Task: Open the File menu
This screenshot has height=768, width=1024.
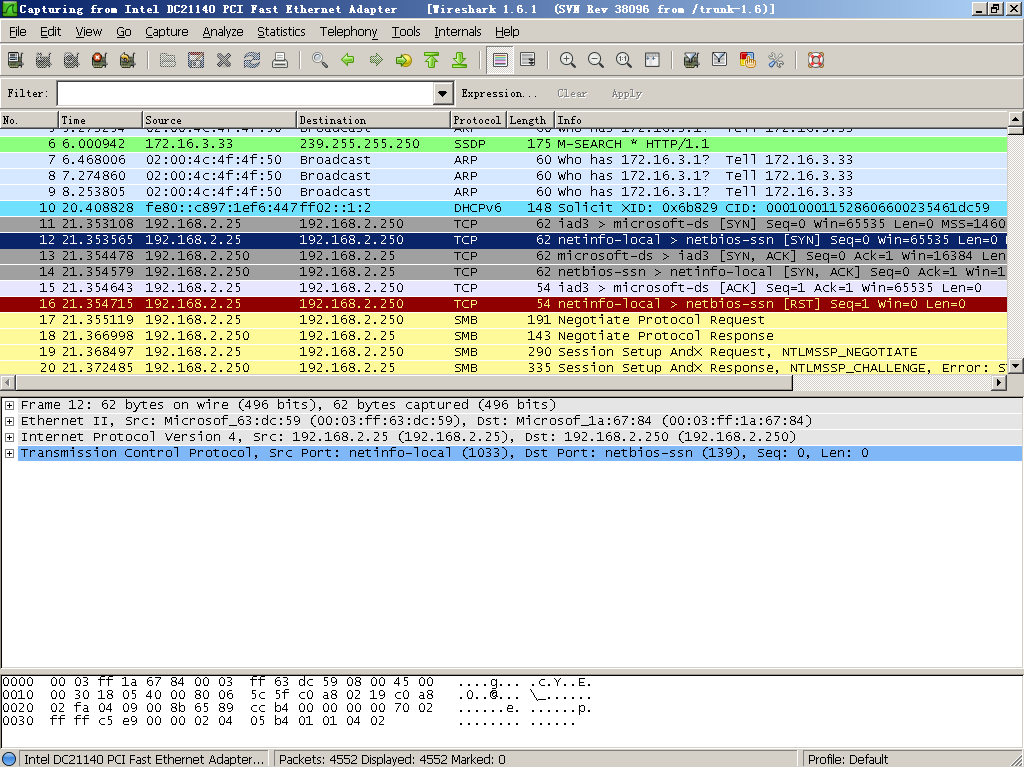Action: click(18, 31)
